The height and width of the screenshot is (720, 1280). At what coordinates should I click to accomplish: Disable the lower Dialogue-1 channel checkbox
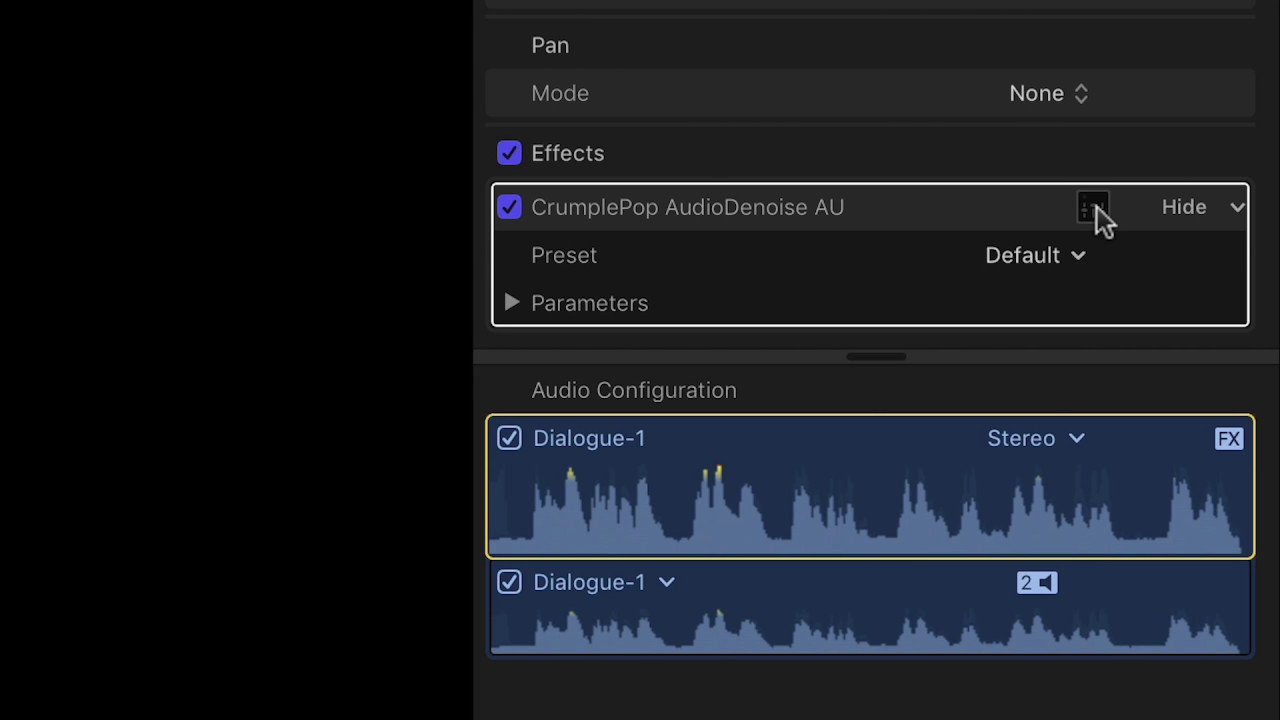[509, 582]
